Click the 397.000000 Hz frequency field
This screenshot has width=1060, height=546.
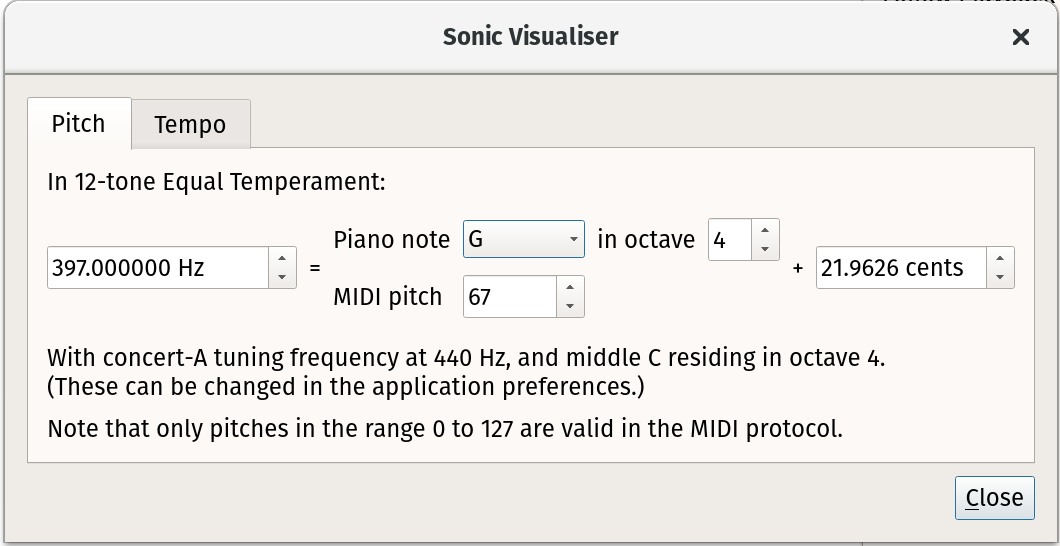[x=157, y=268]
